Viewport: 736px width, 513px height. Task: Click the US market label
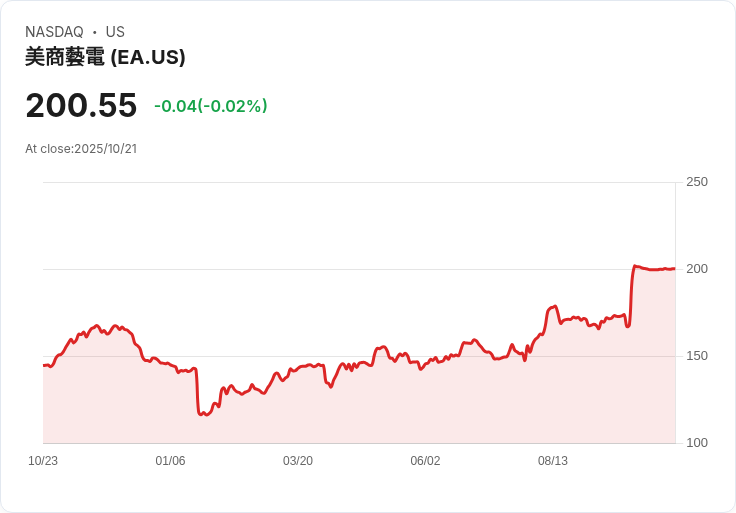115,32
